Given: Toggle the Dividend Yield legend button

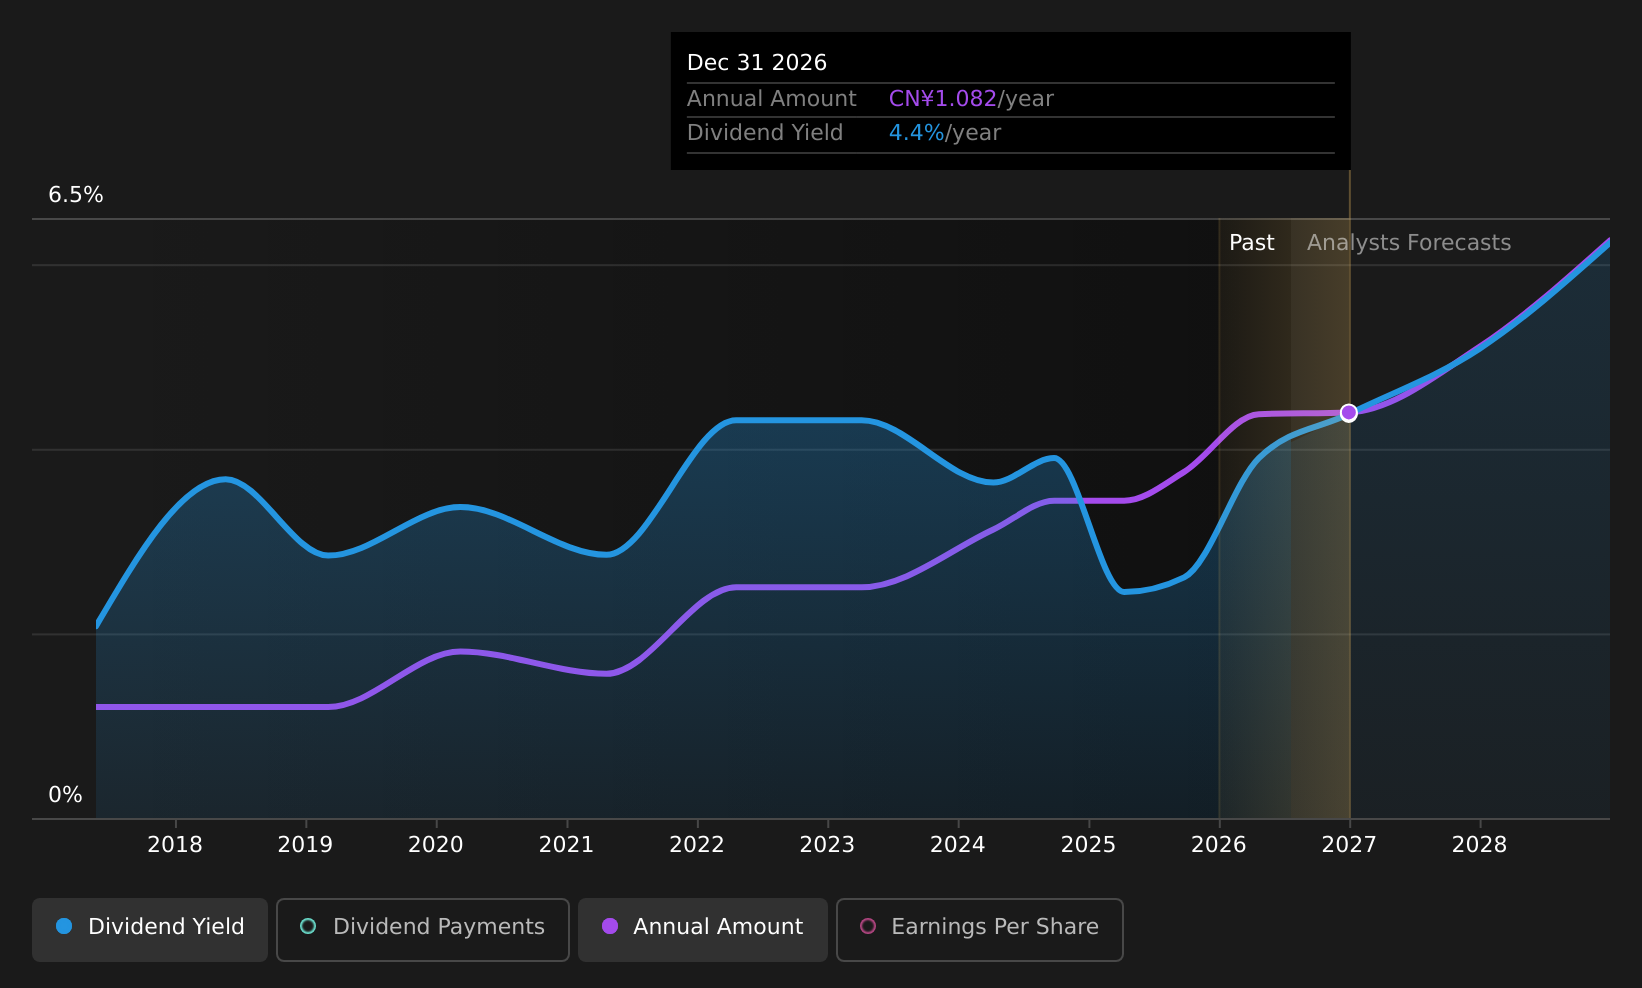Looking at the screenshot, I should coord(150,929).
